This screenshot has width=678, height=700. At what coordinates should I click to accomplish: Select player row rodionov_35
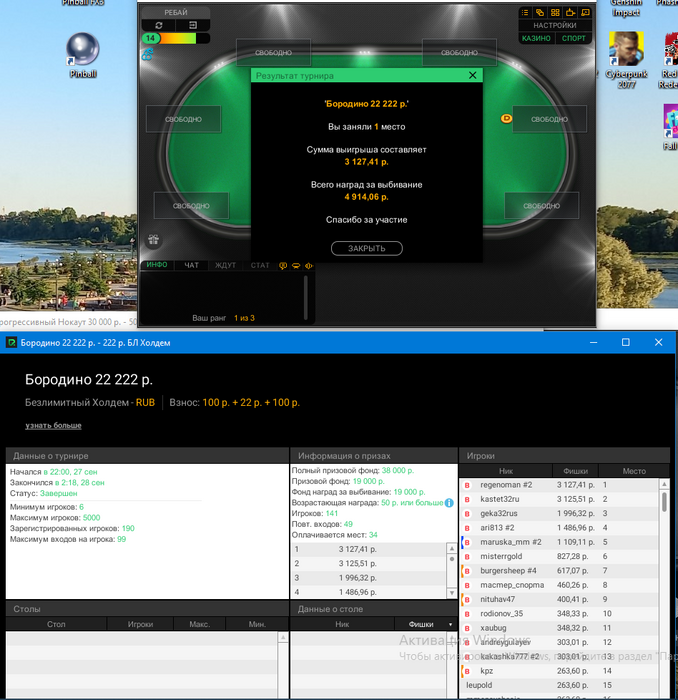(559, 613)
